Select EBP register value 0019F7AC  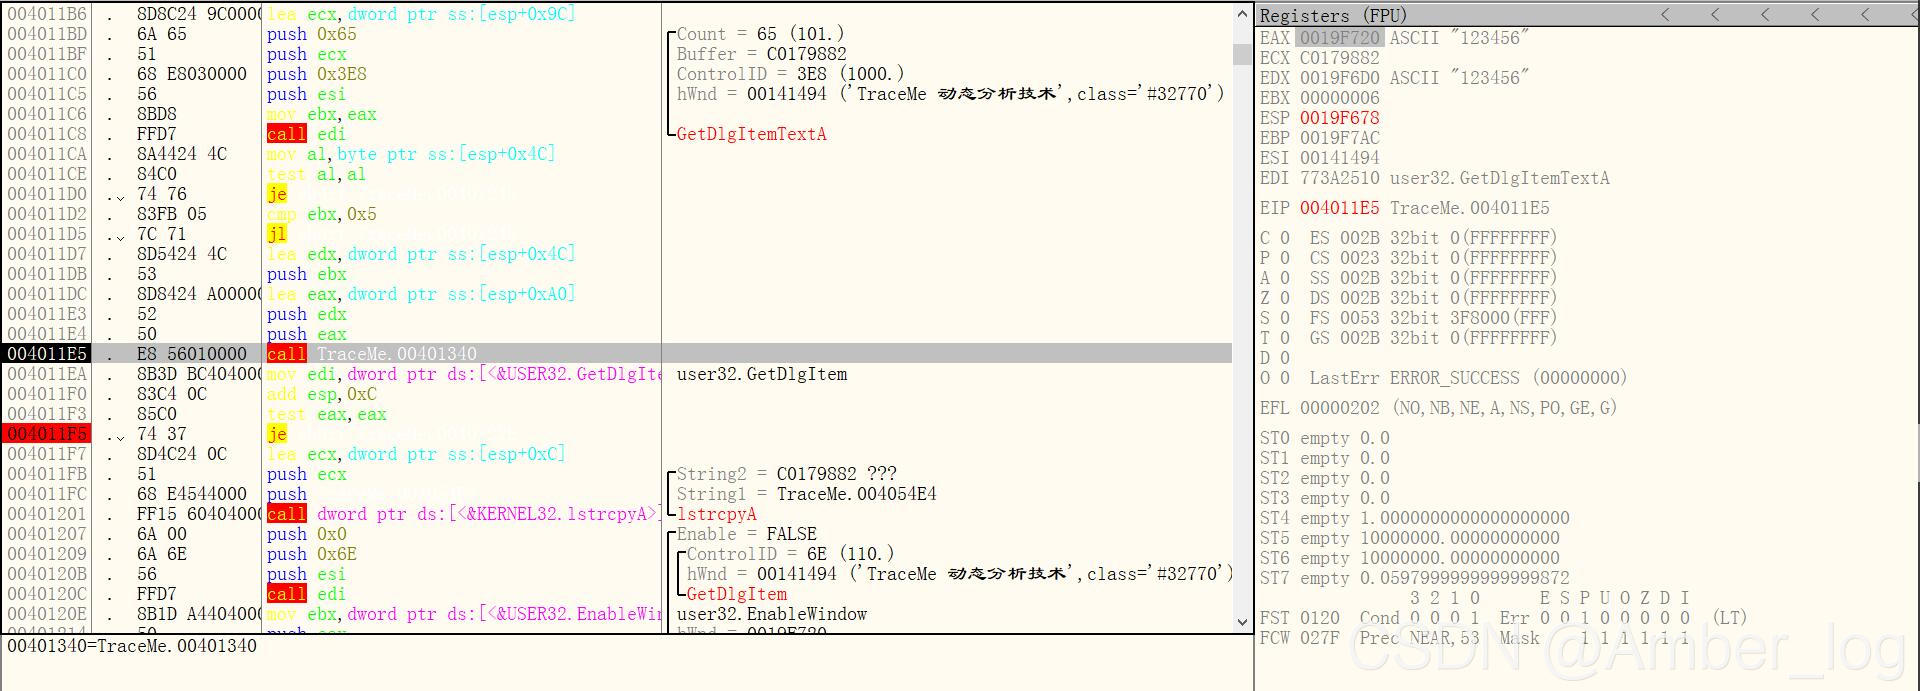[x=1340, y=138]
